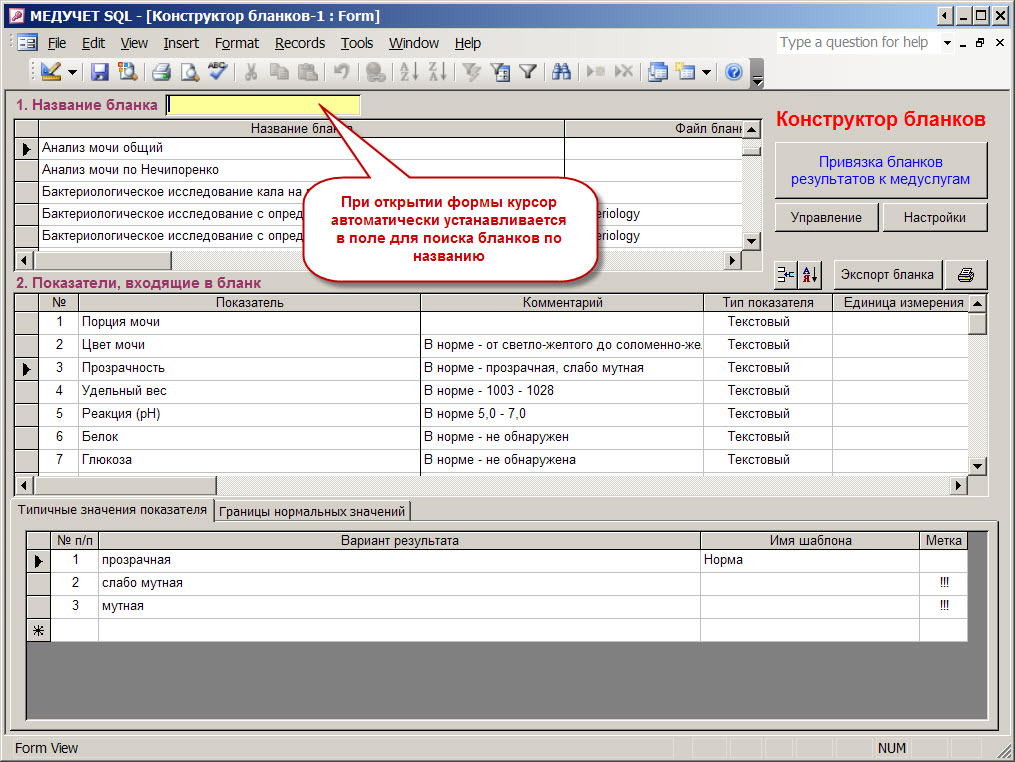The image size is (1015, 762).
Task: Click the Управление button
Action: tap(826, 218)
